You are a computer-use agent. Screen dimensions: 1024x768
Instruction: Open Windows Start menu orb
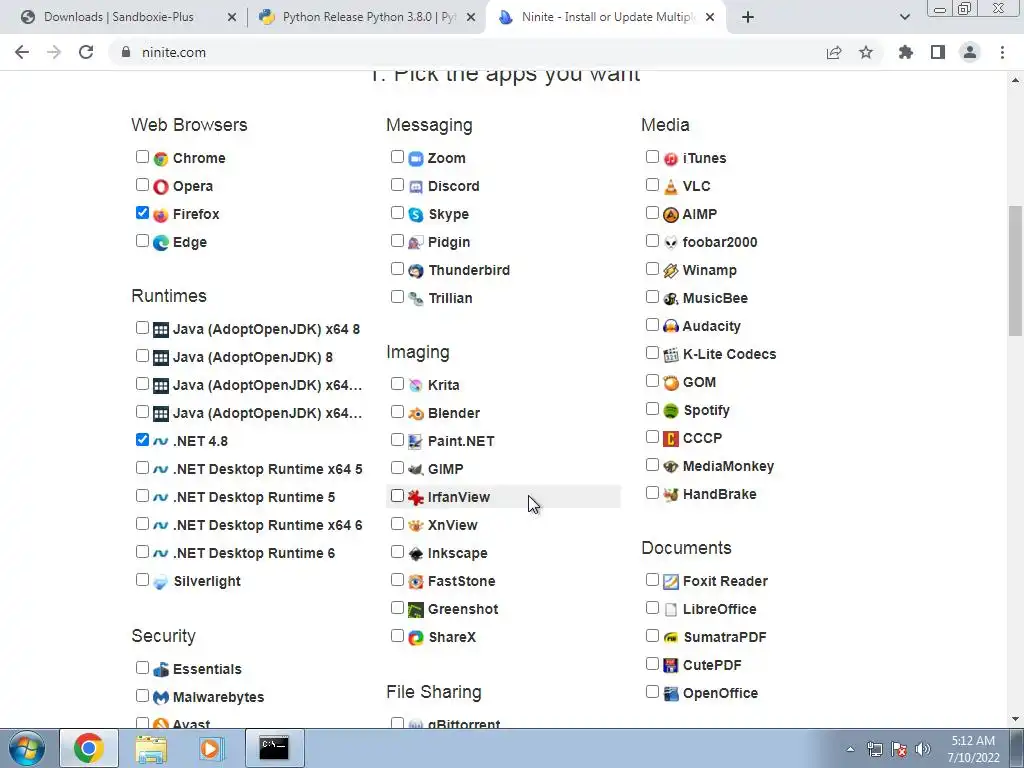(x=27, y=748)
